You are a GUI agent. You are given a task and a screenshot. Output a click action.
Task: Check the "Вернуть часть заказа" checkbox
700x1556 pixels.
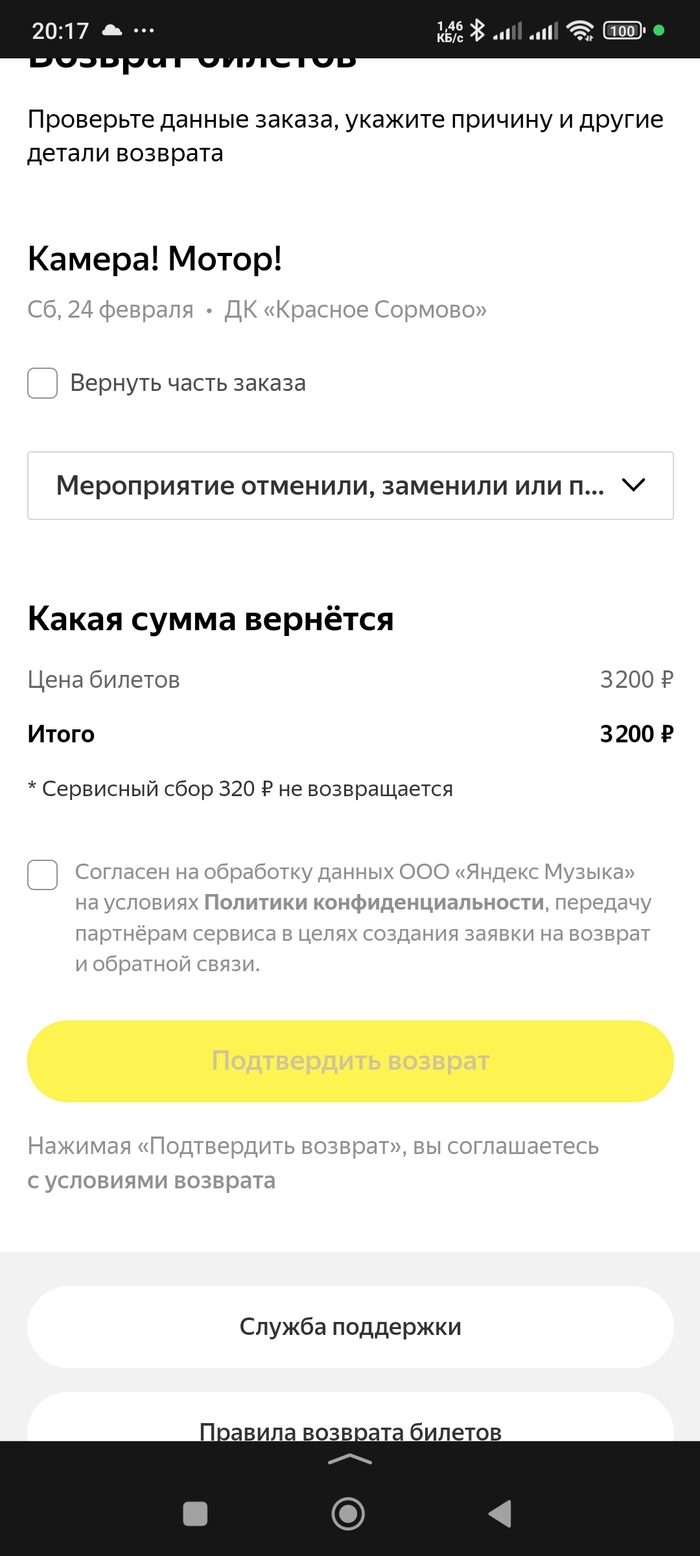click(x=42, y=383)
